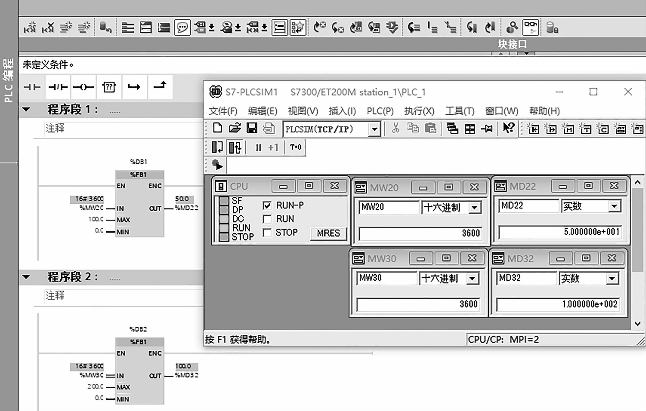Open the 执行(X) menu
The height and width of the screenshot is (411, 646).
[419, 111]
